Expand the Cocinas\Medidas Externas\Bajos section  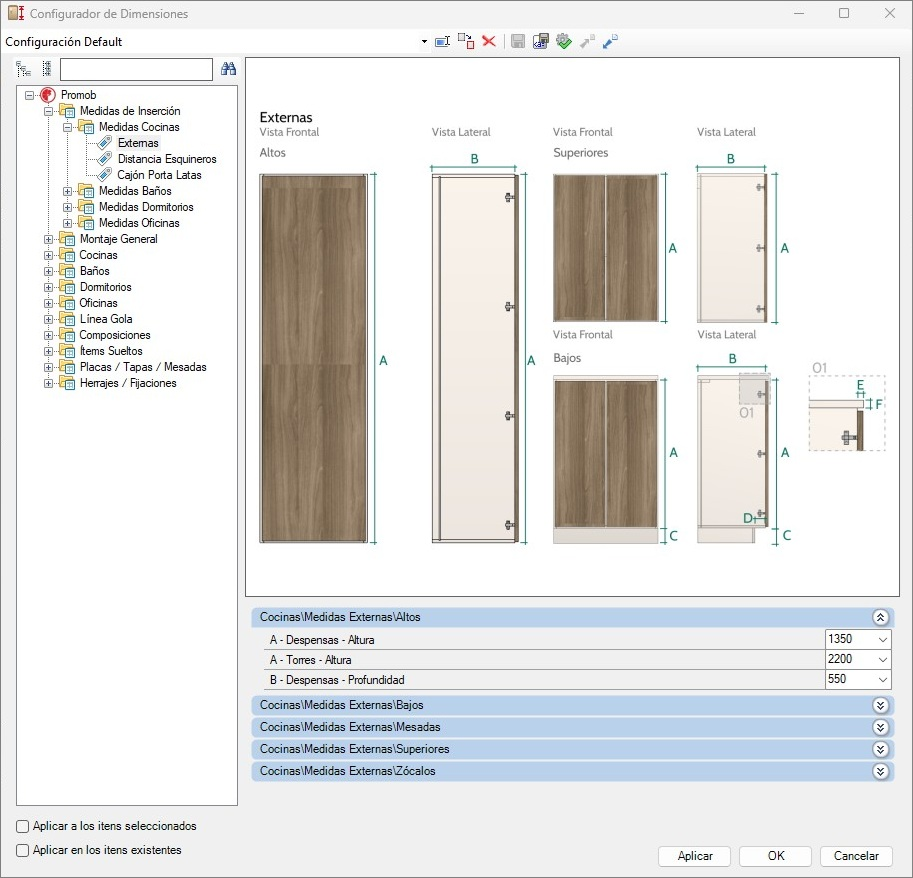880,705
